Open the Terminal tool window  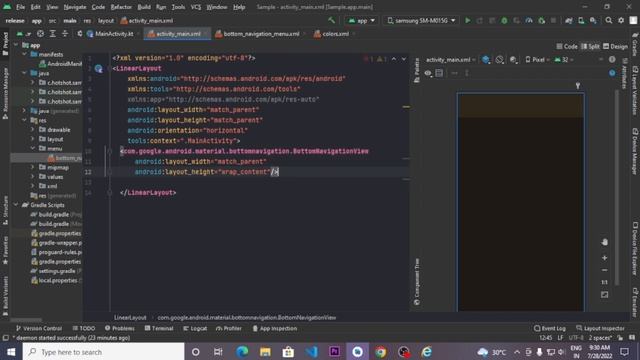[159, 328]
